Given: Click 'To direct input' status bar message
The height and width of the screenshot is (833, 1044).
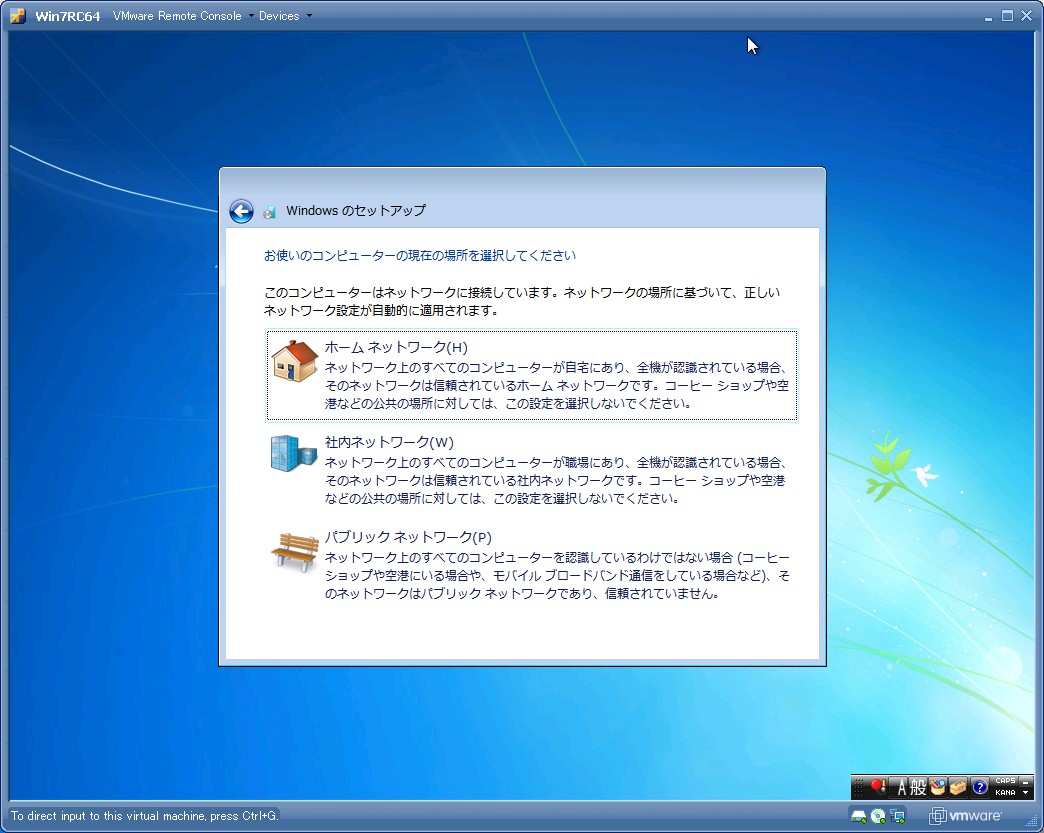Looking at the screenshot, I should (x=144, y=816).
